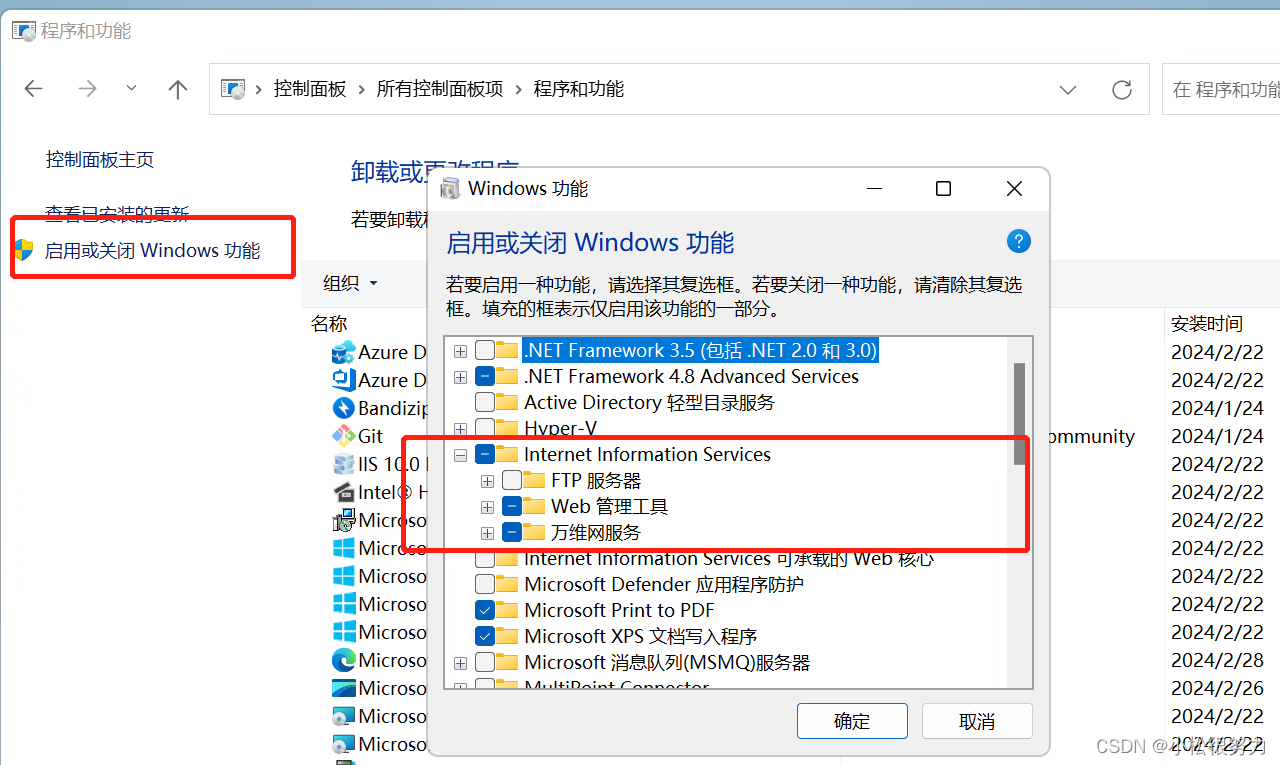Uncheck Microsoft Print to PDF
This screenshot has width=1280, height=765.
[x=484, y=610]
